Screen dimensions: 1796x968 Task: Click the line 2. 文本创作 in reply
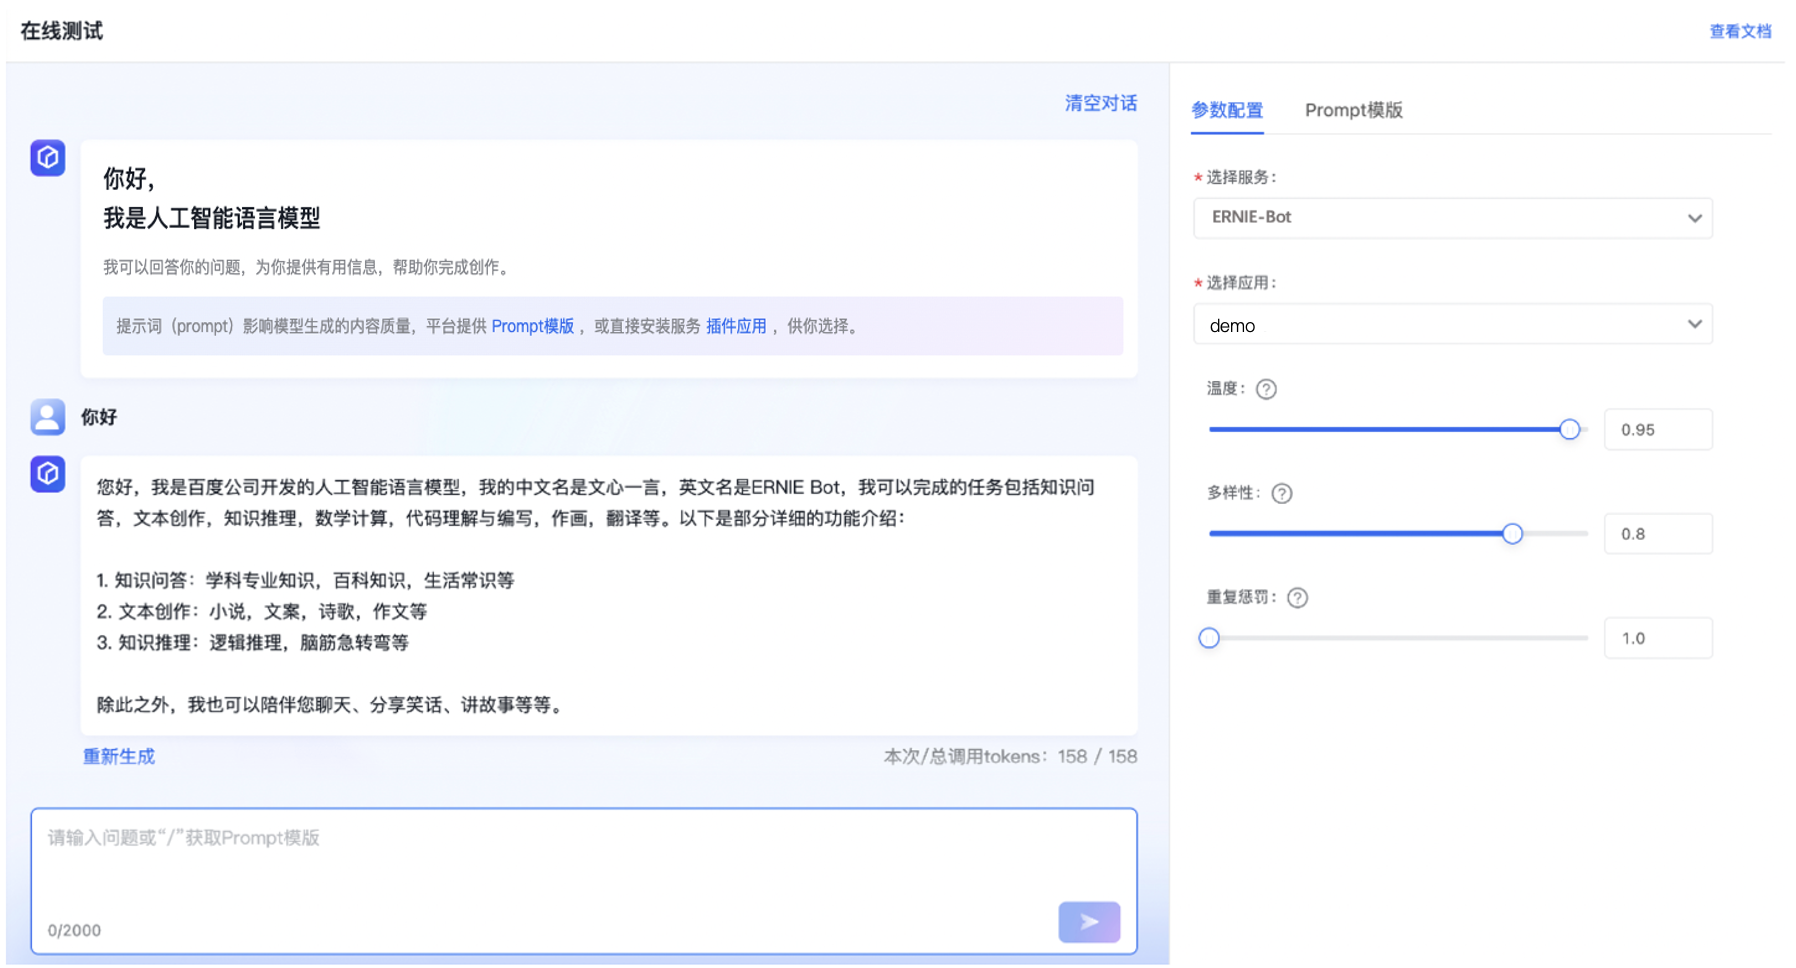[x=262, y=611]
